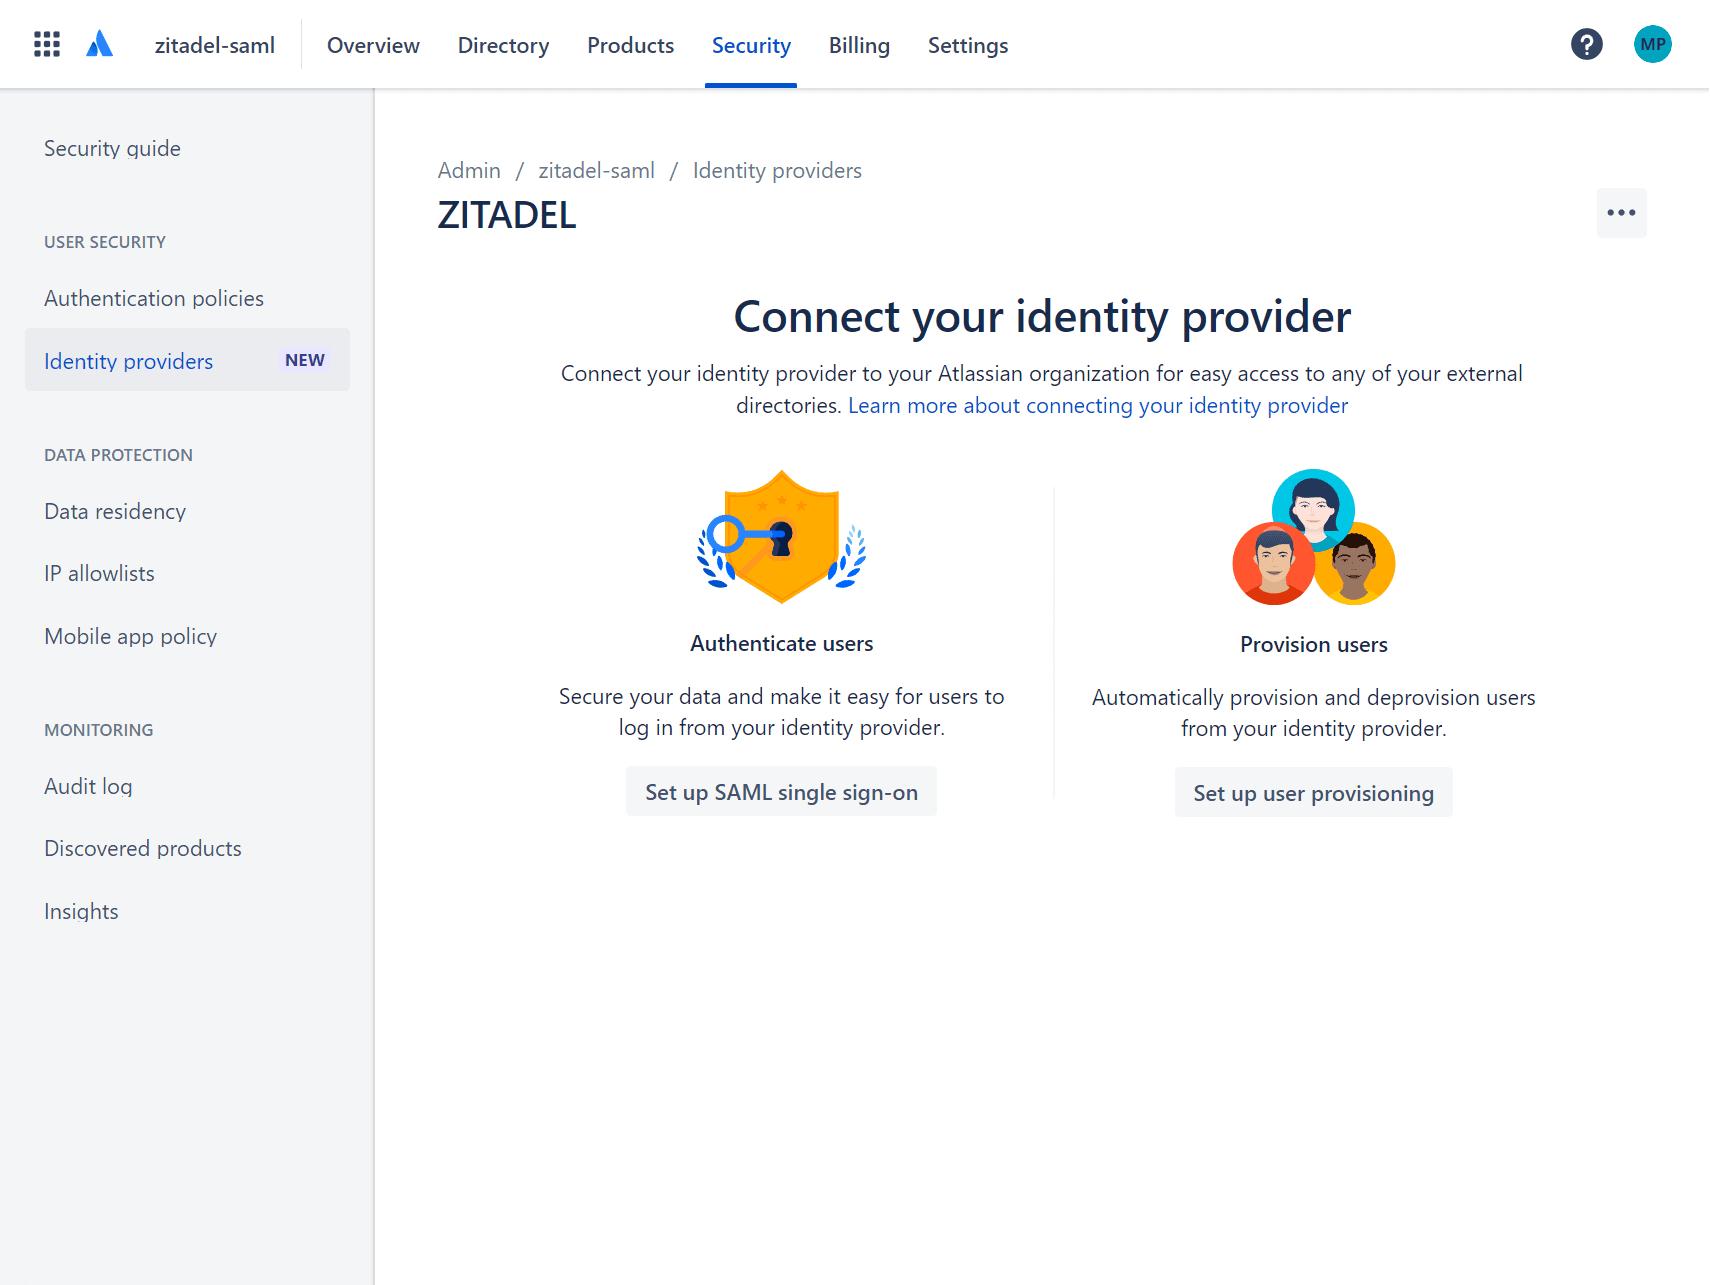Switch to the Overview tab

[373, 45]
